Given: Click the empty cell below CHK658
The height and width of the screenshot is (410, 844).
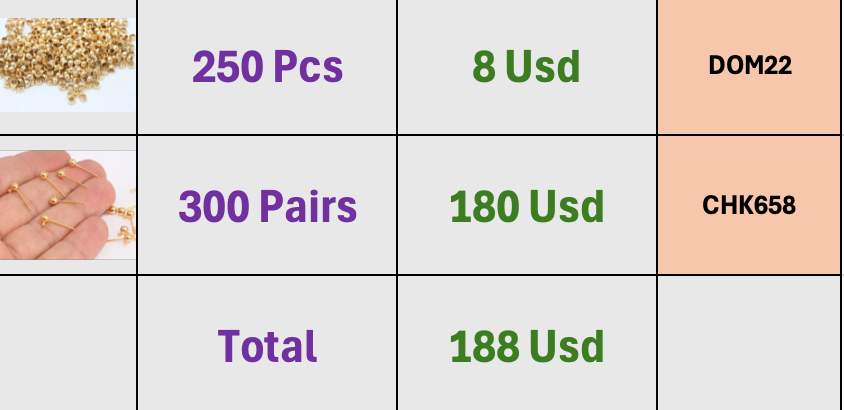Looking at the screenshot, I should 749,343.
